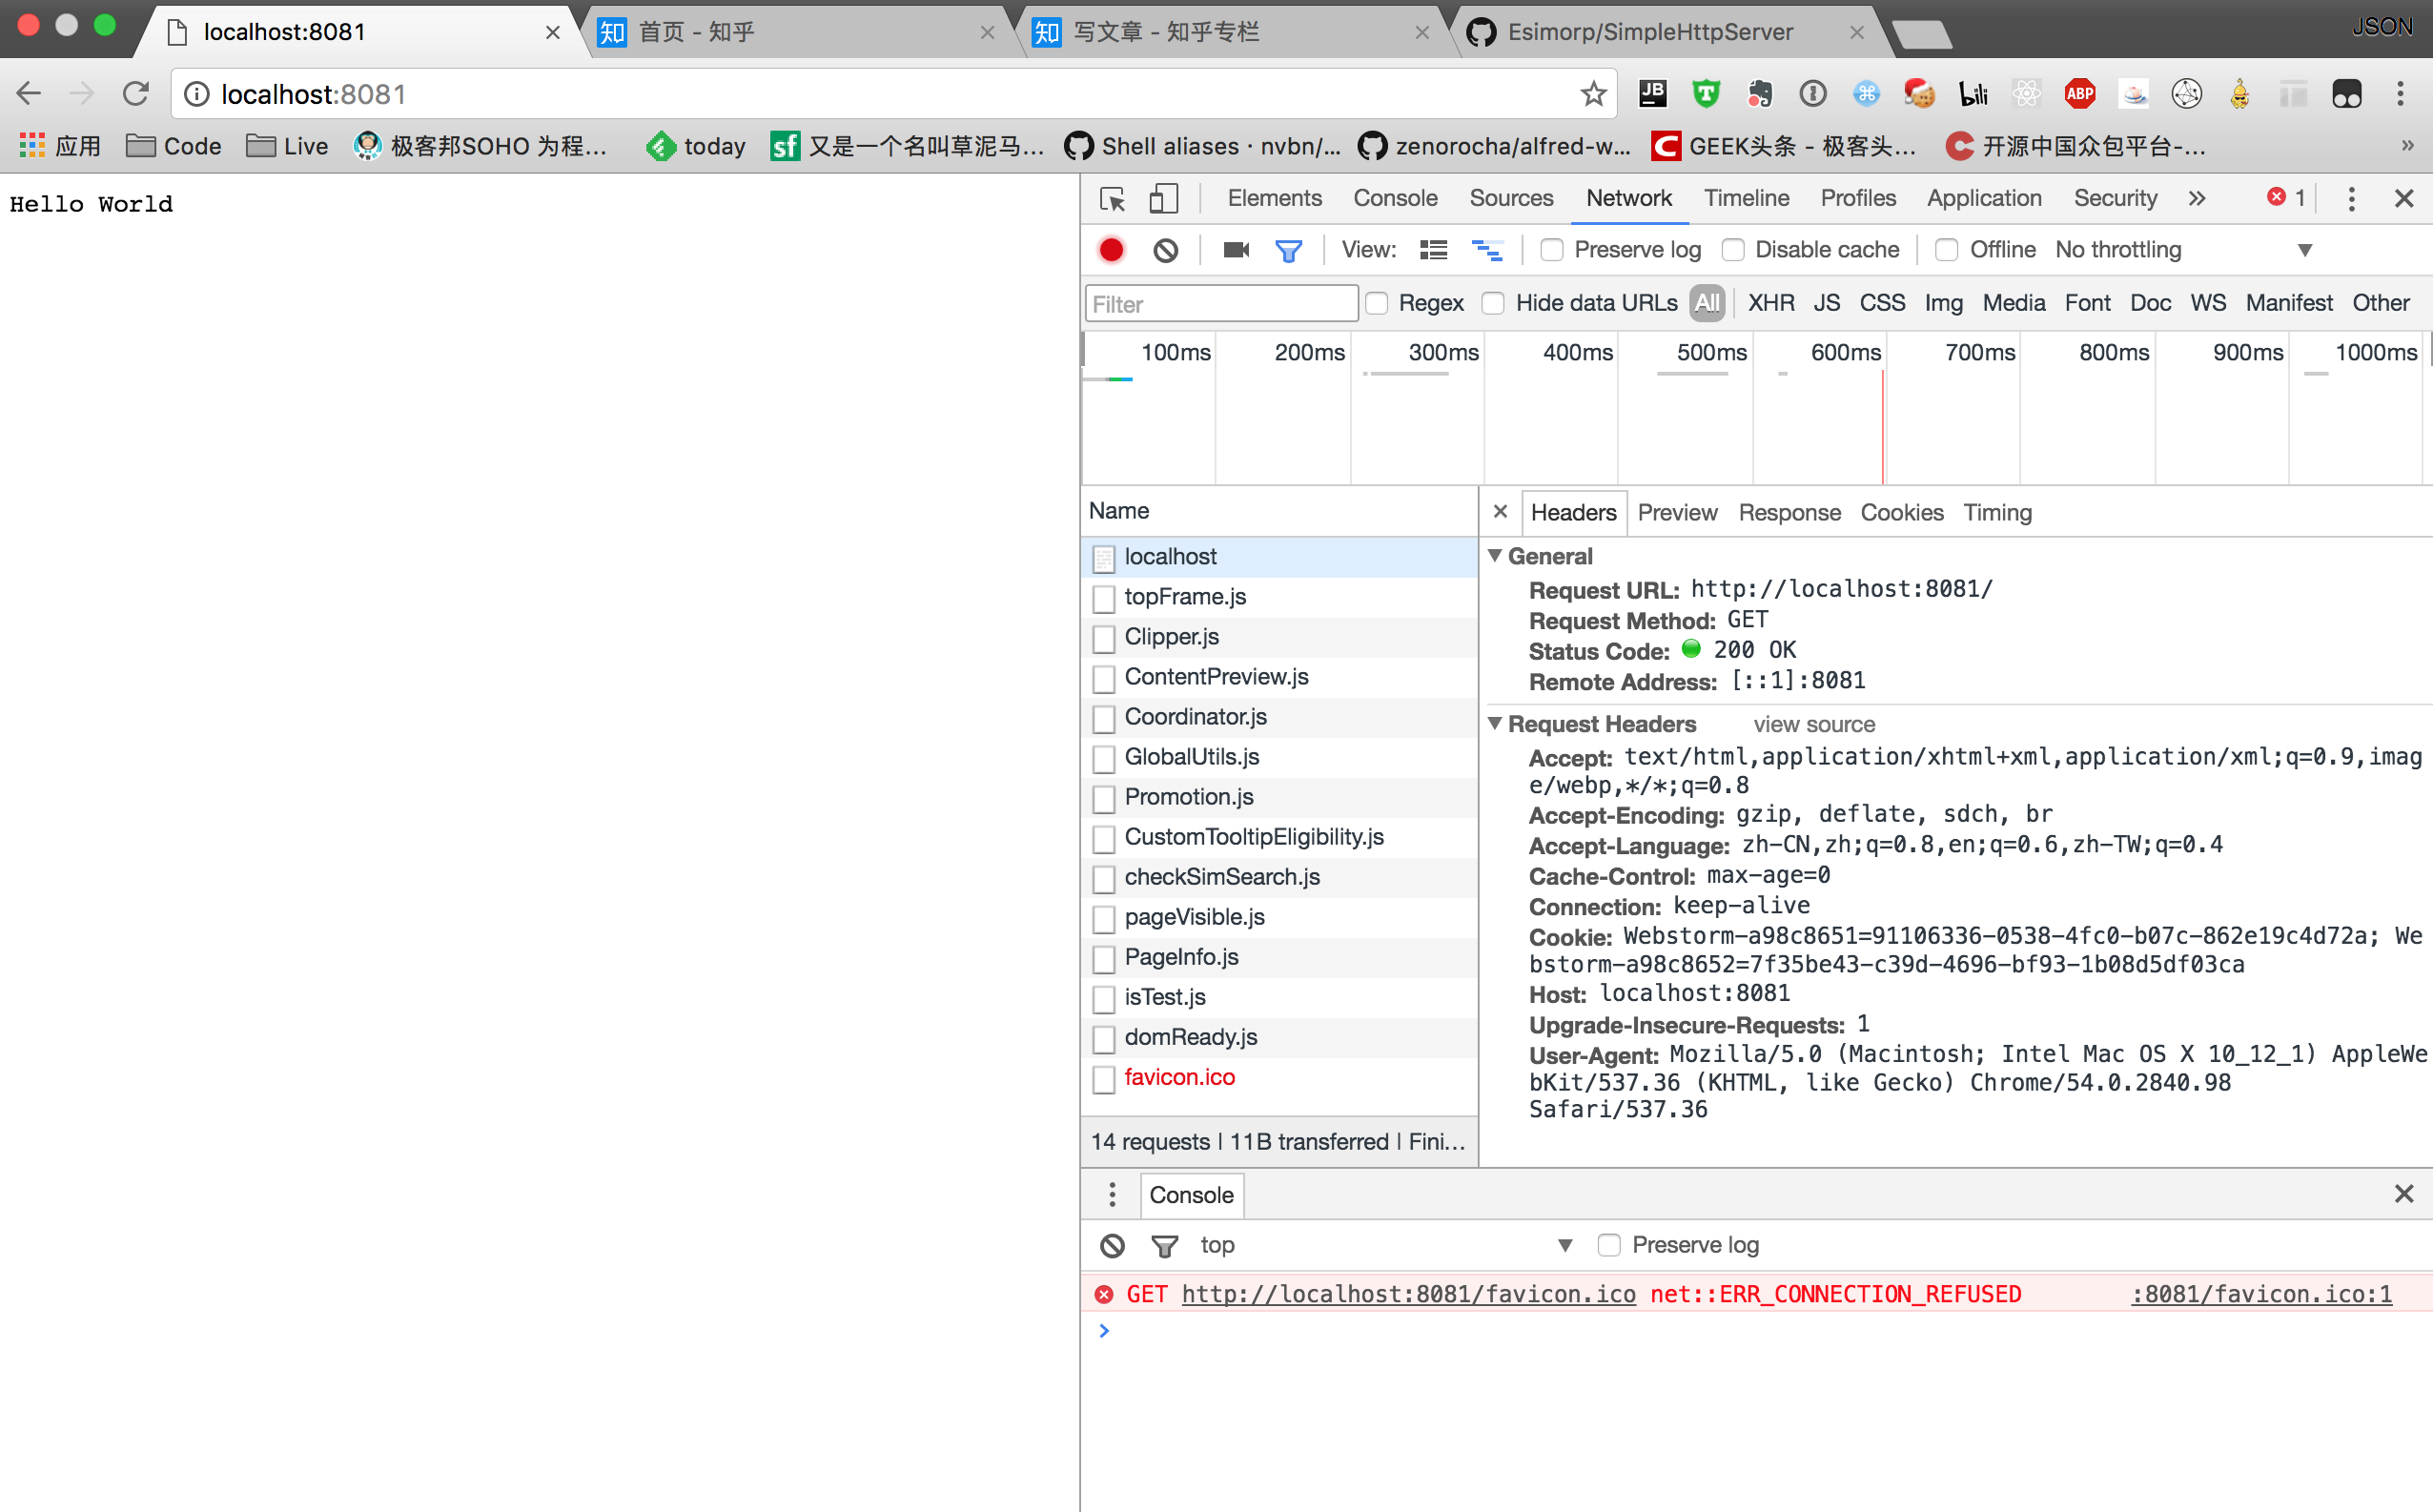Reload the page

(136, 94)
